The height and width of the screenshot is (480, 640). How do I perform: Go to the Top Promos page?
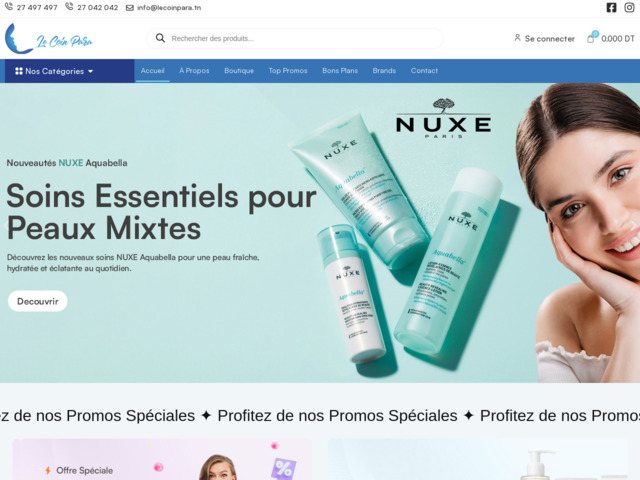(288, 71)
